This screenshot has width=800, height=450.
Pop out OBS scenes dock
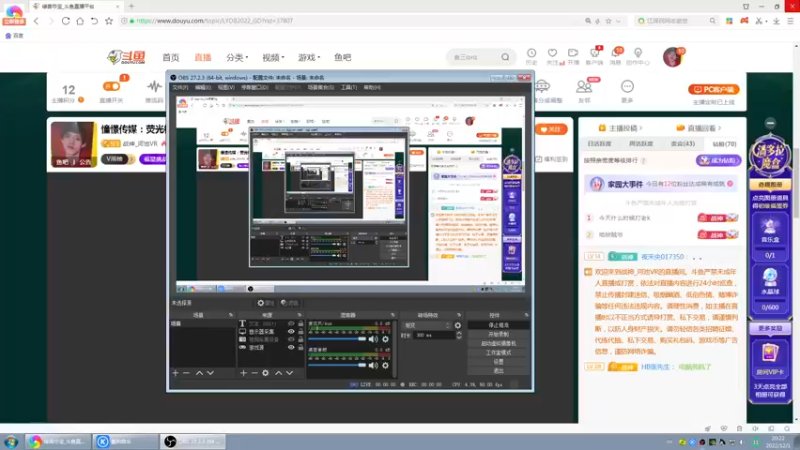pos(231,315)
